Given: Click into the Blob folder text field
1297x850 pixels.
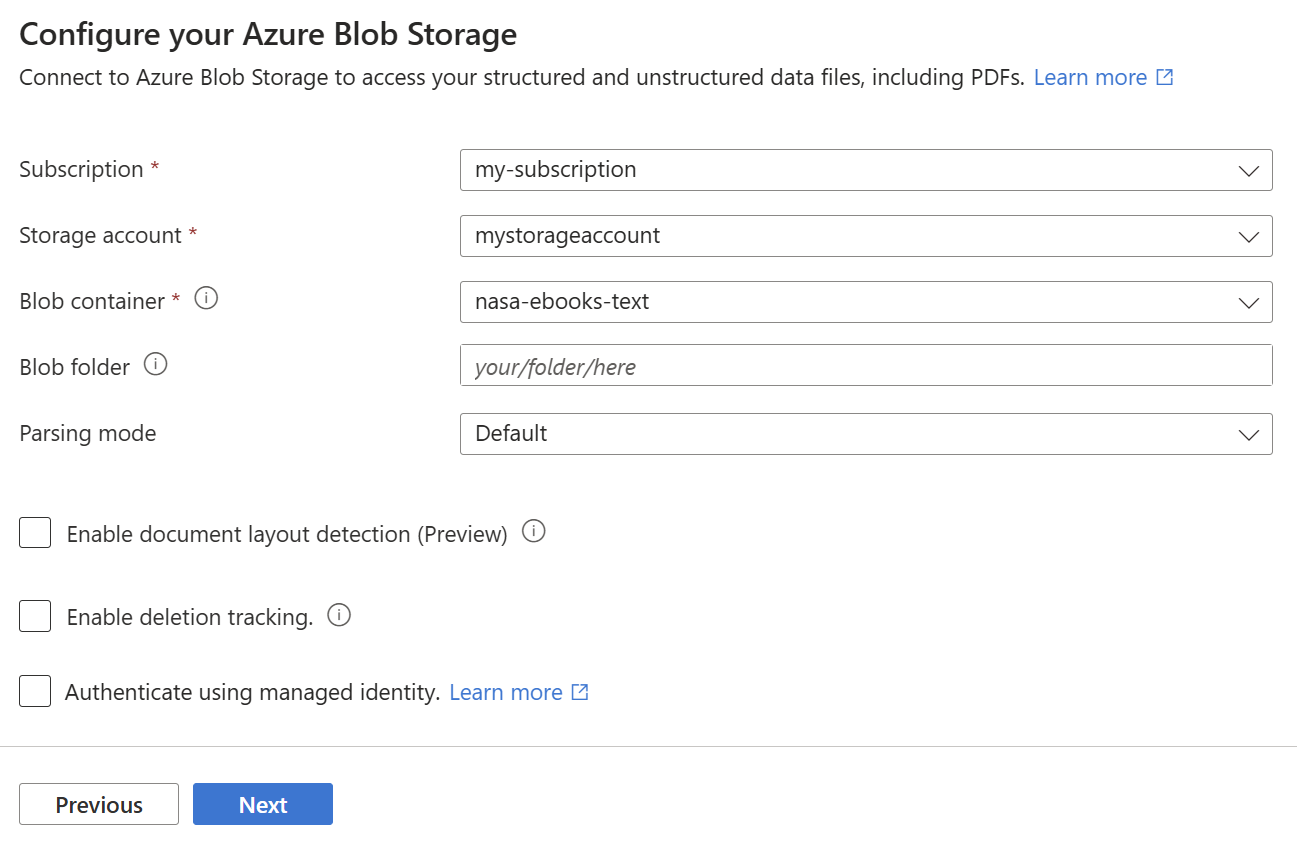Looking at the screenshot, I should 865,366.
